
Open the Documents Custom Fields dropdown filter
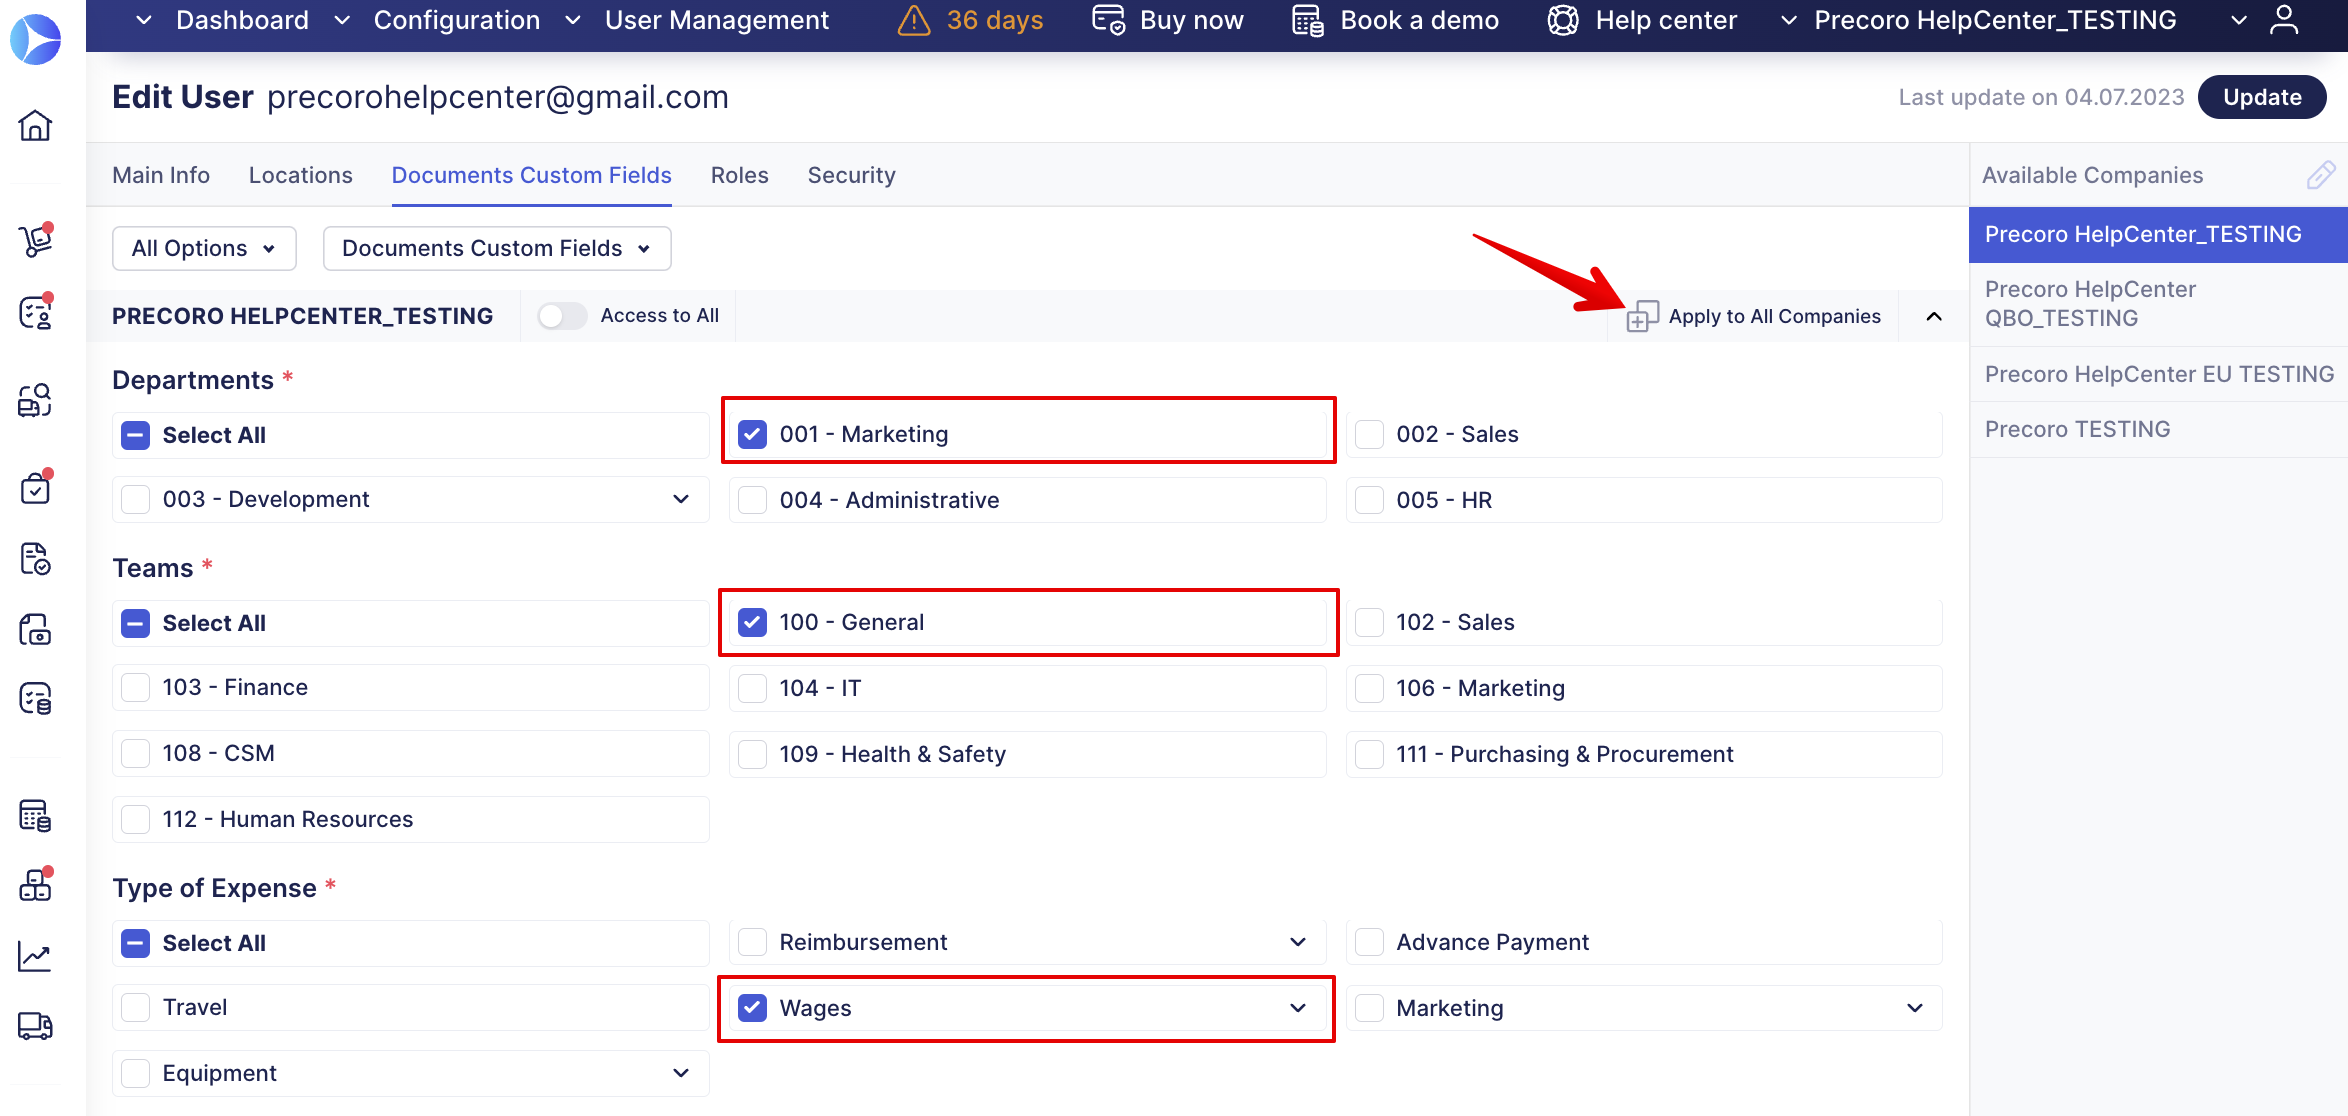pos(497,248)
